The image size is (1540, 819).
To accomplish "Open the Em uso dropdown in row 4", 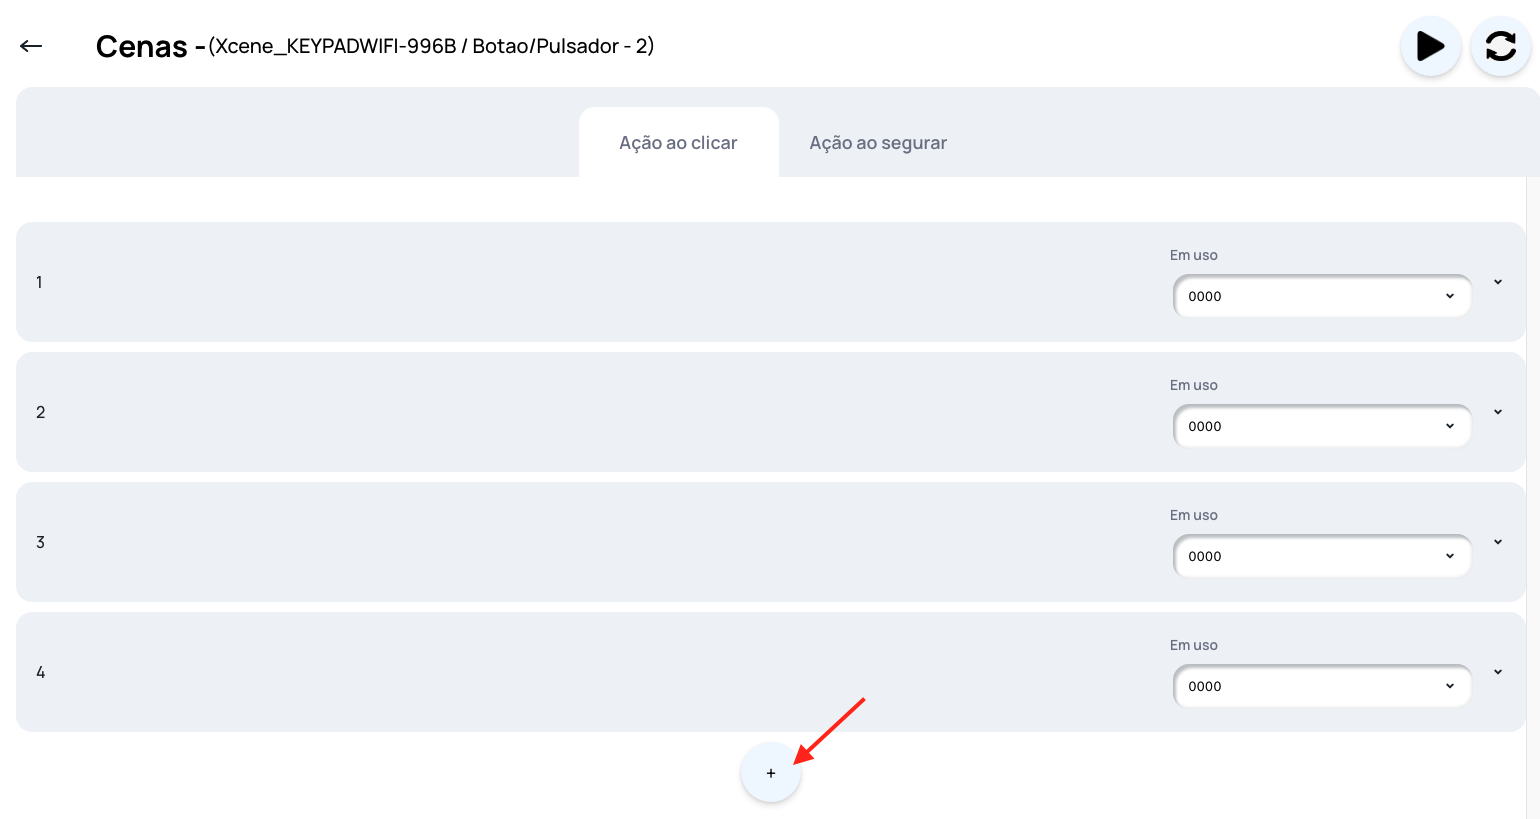I will coord(1321,686).
